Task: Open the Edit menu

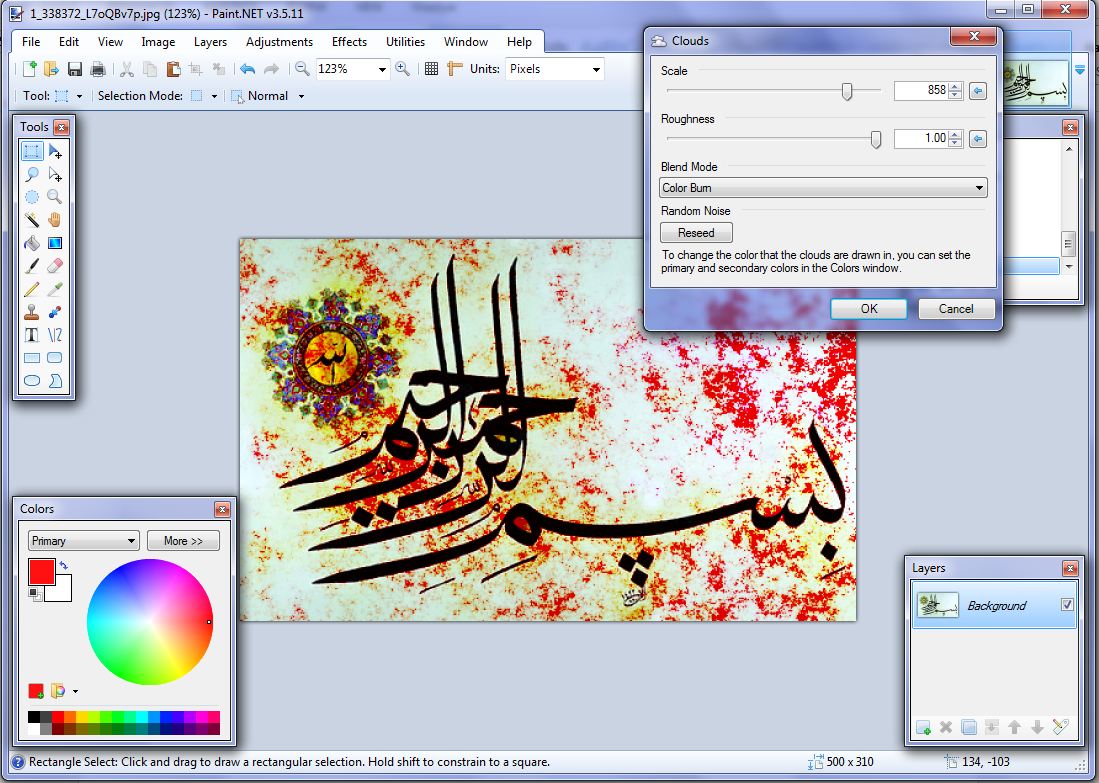Action: (x=69, y=42)
